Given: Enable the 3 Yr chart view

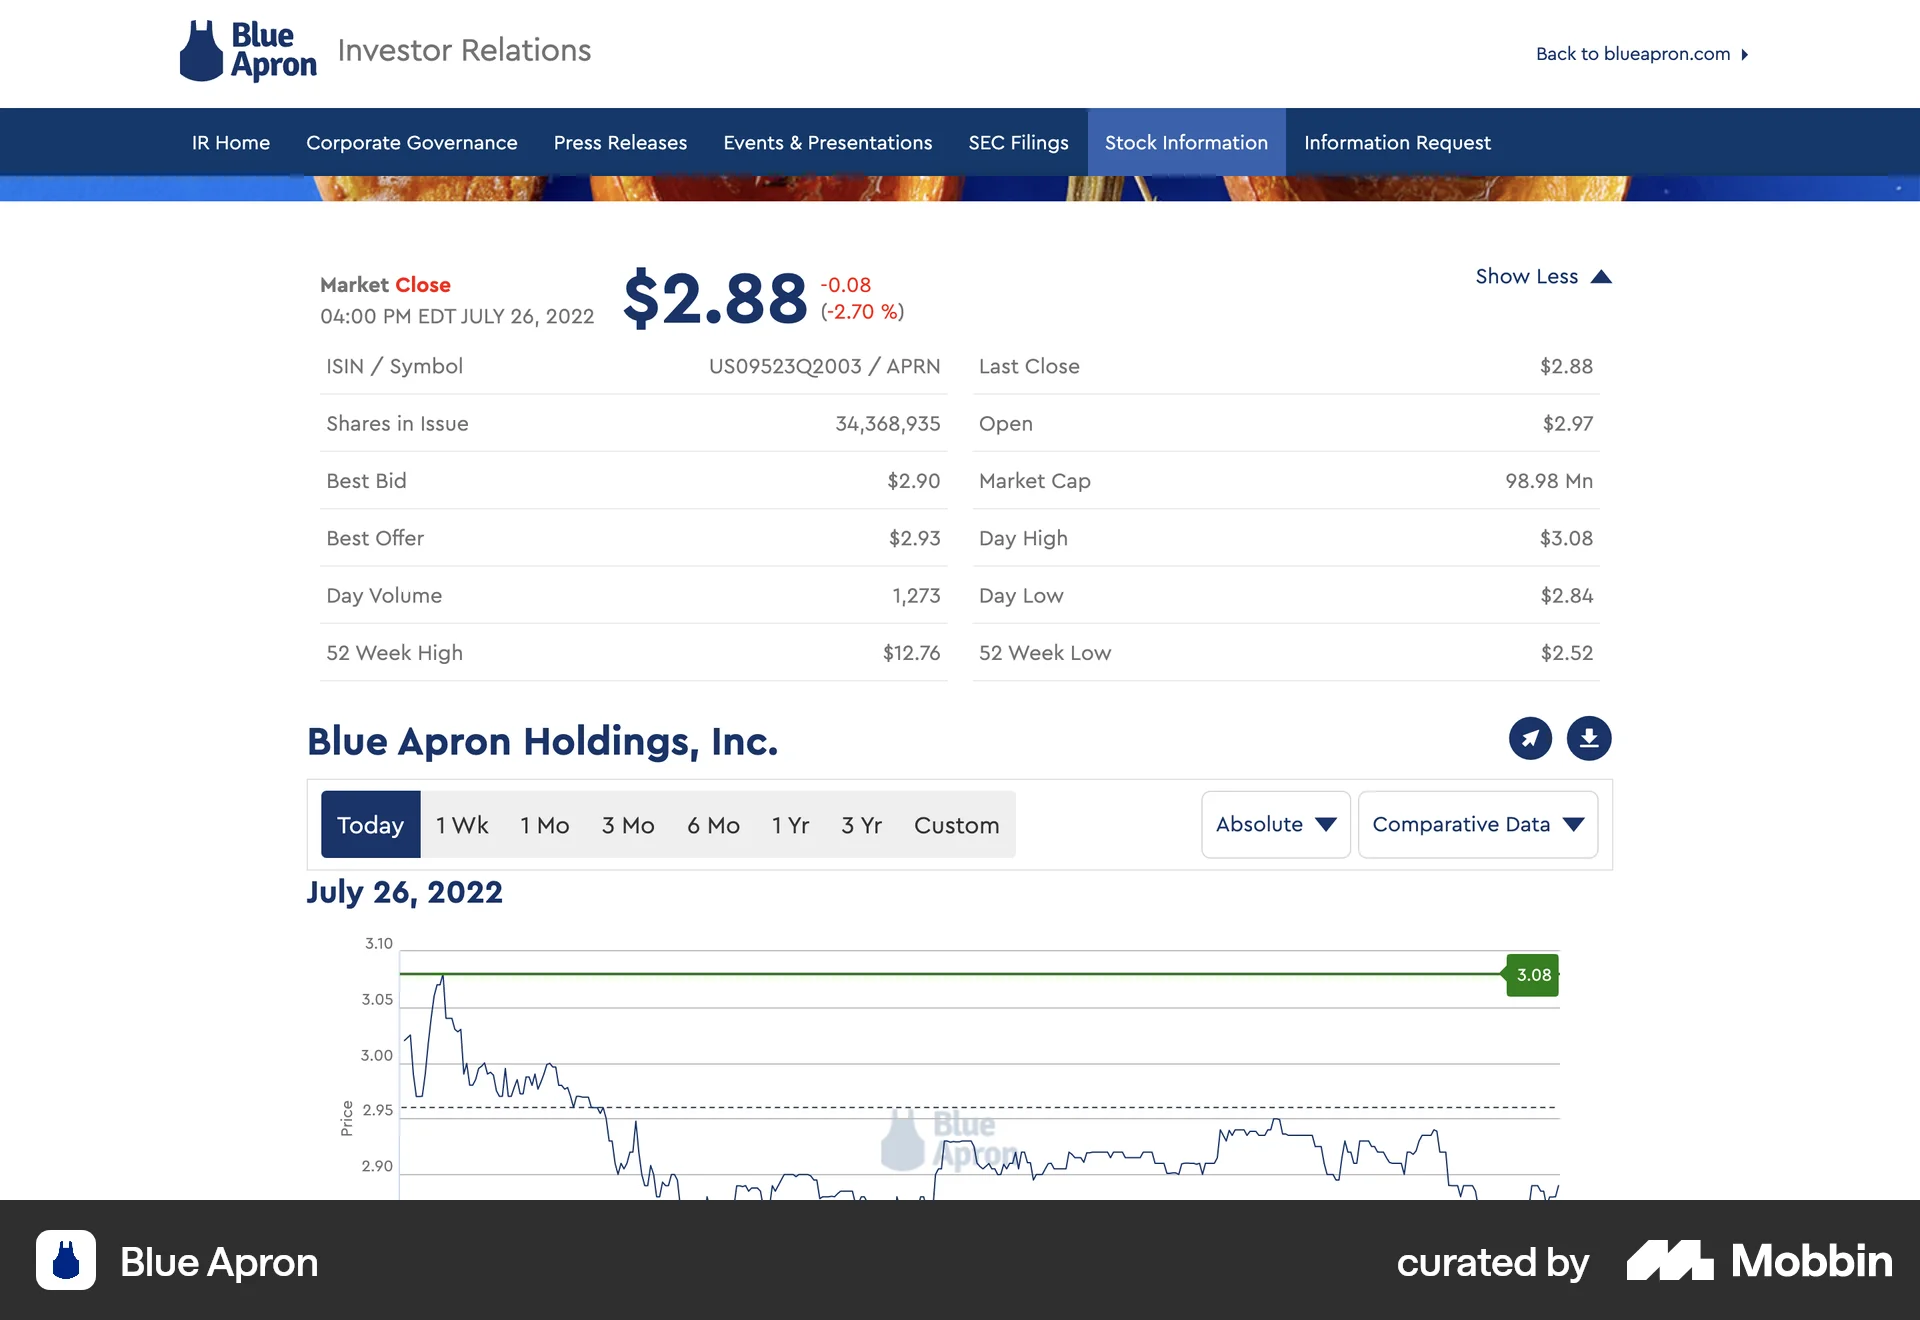Looking at the screenshot, I should pyautogui.click(x=861, y=824).
